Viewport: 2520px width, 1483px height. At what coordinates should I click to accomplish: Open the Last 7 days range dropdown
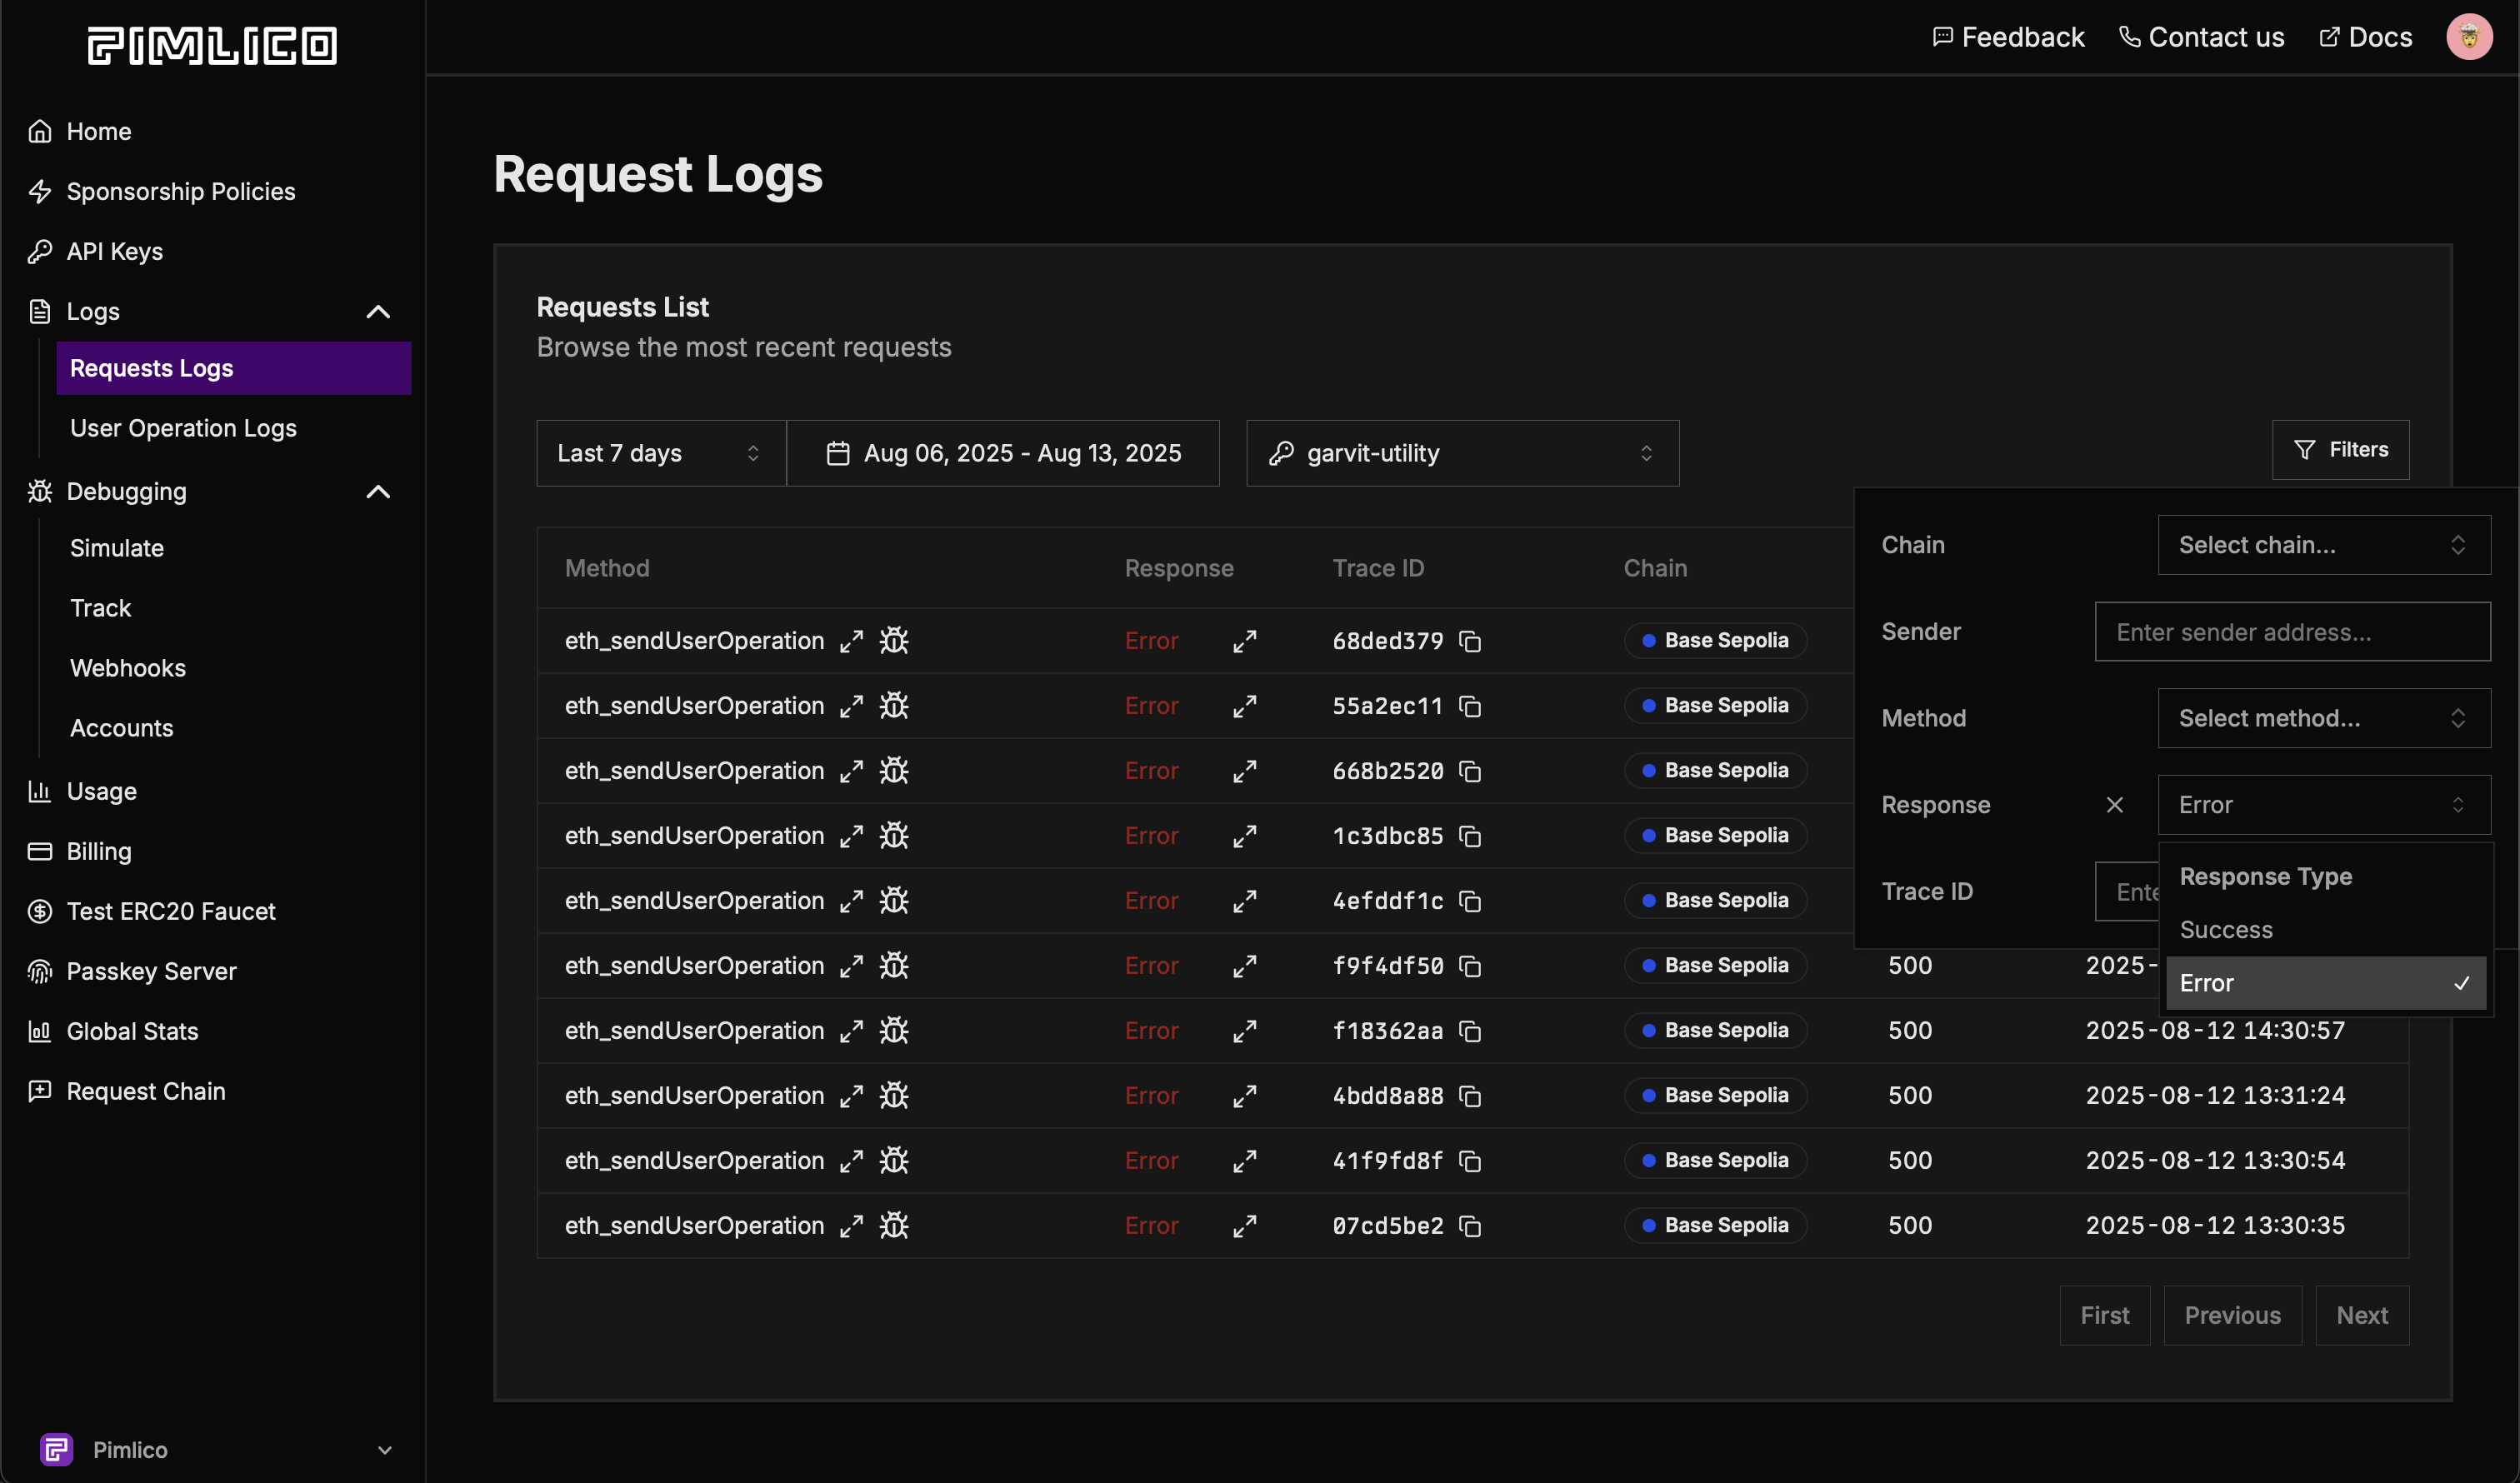(x=661, y=453)
